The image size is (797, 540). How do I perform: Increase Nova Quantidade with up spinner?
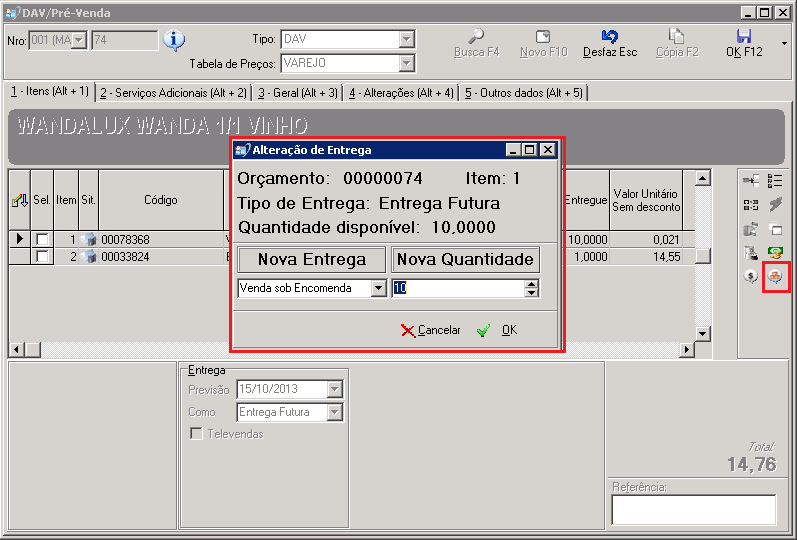pyautogui.click(x=531, y=284)
